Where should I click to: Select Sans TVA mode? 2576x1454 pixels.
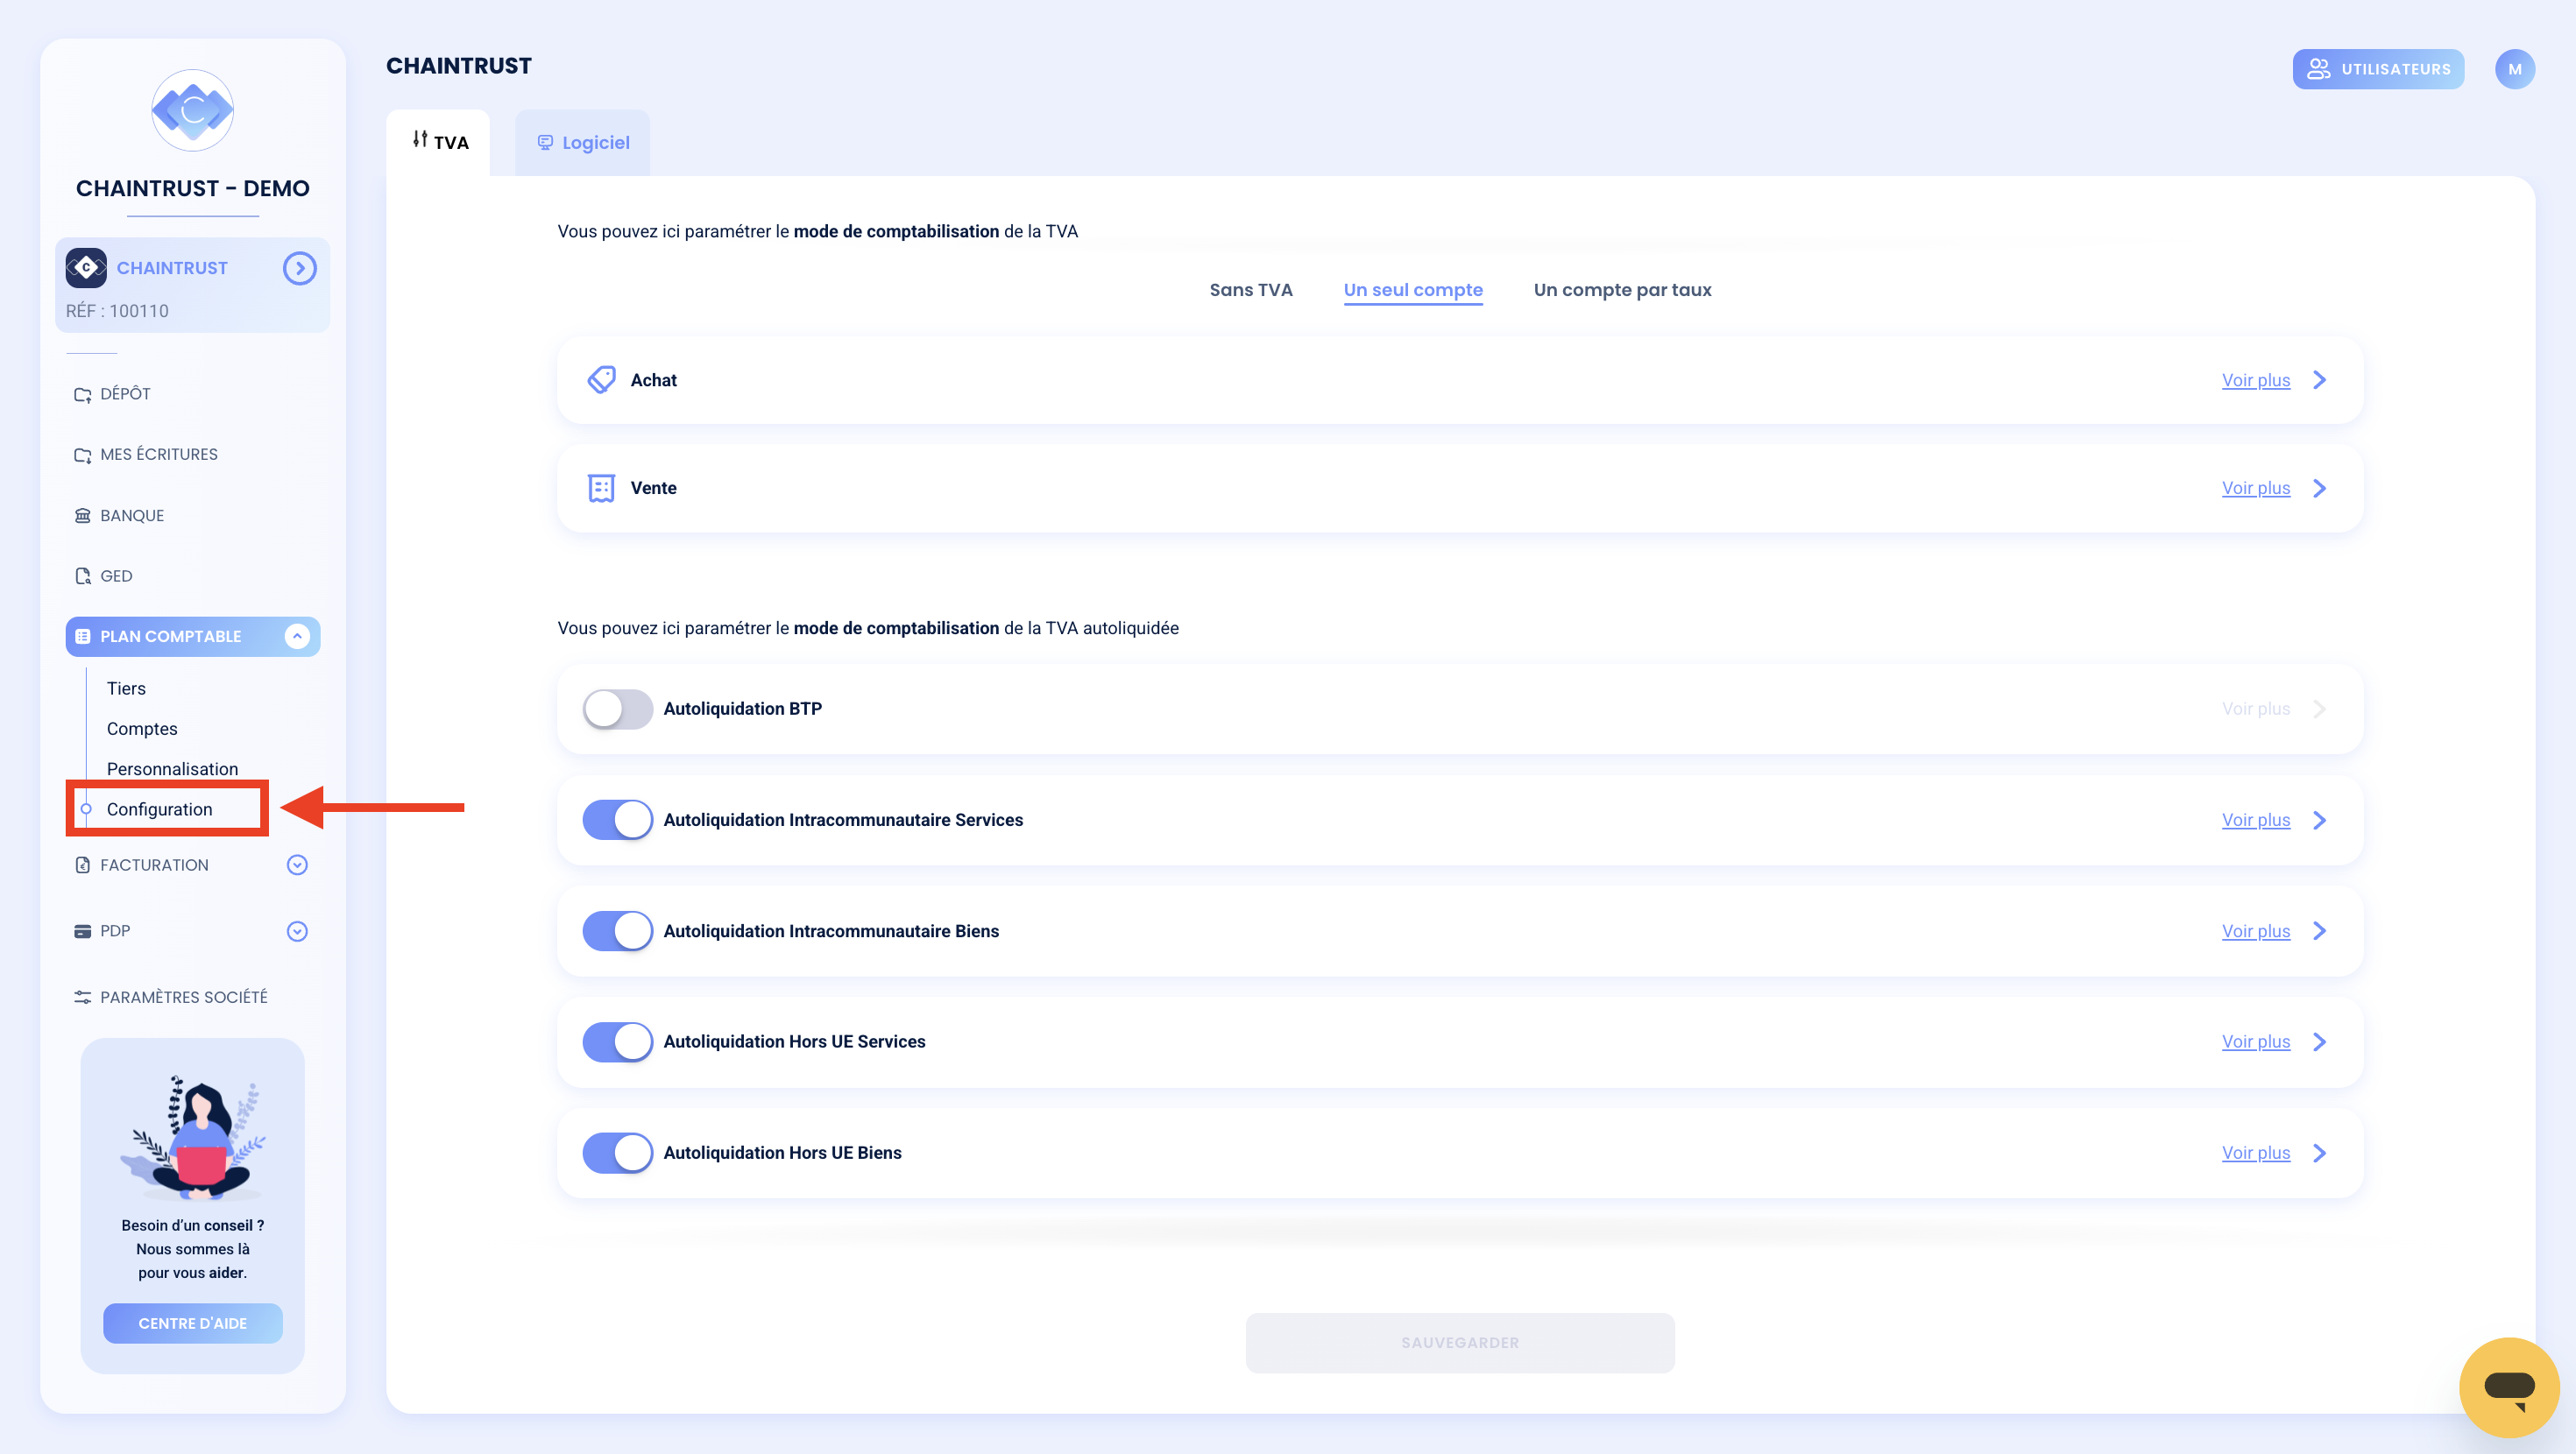1251,290
